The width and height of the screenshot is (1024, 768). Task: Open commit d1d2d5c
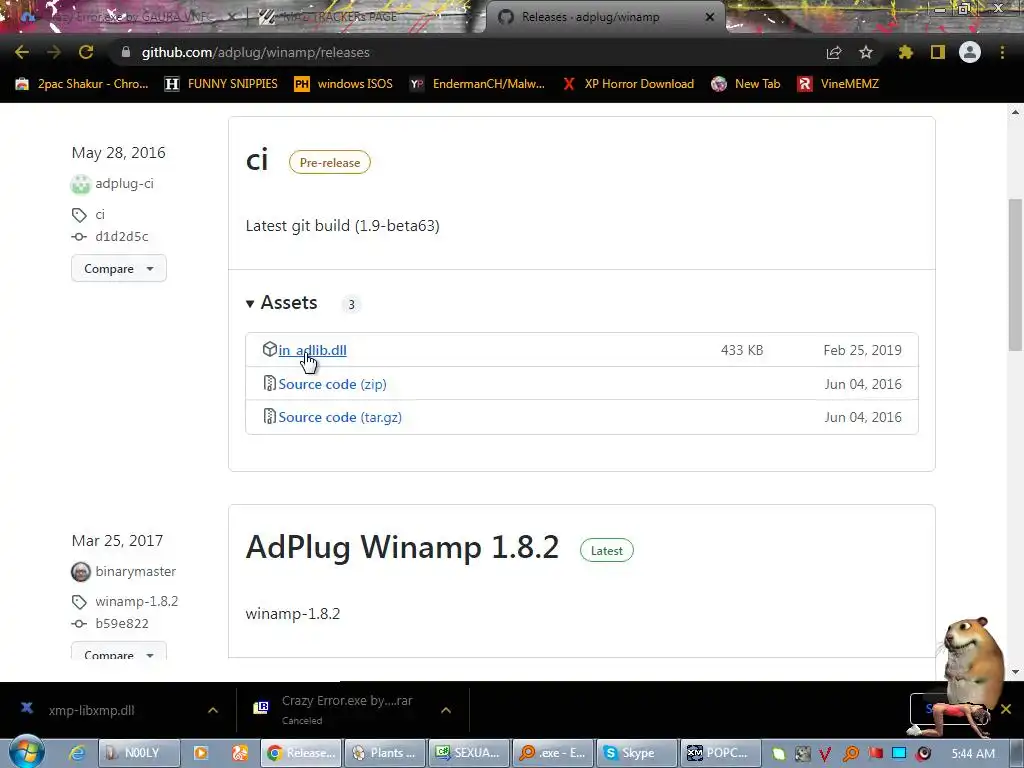[x=121, y=236]
